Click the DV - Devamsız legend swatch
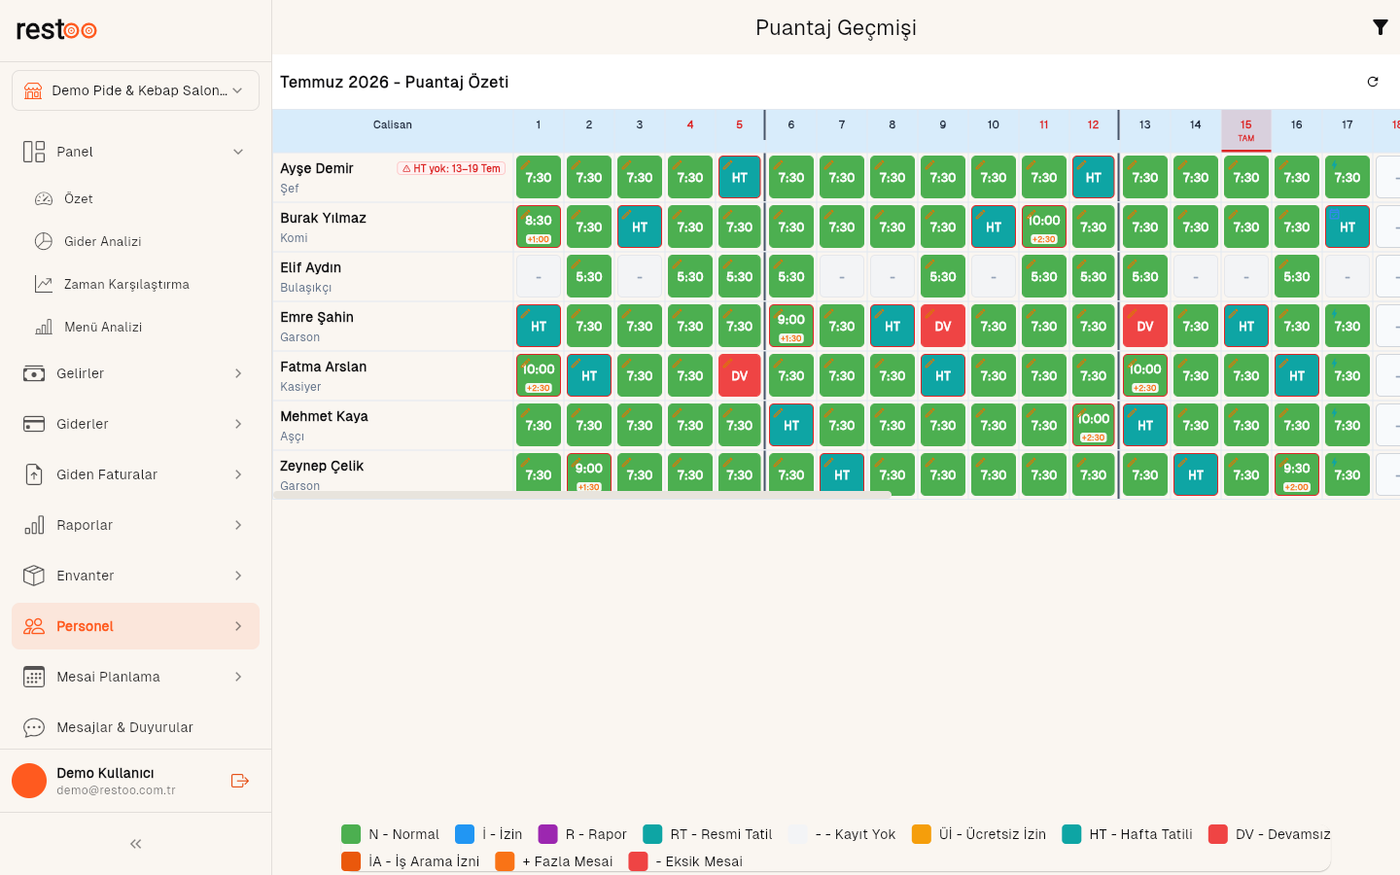The image size is (1400, 875). (x=1218, y=834)
